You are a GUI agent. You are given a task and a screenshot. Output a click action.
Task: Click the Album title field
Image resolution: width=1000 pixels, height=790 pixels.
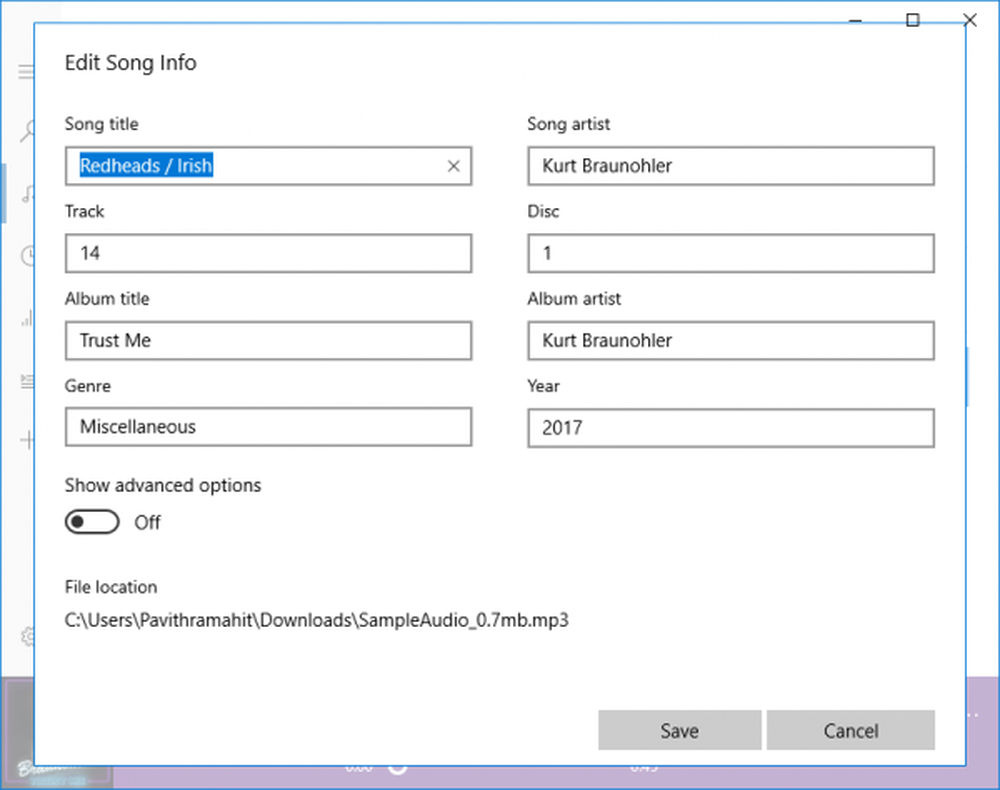pyautogui.click(x=268, y=341)
